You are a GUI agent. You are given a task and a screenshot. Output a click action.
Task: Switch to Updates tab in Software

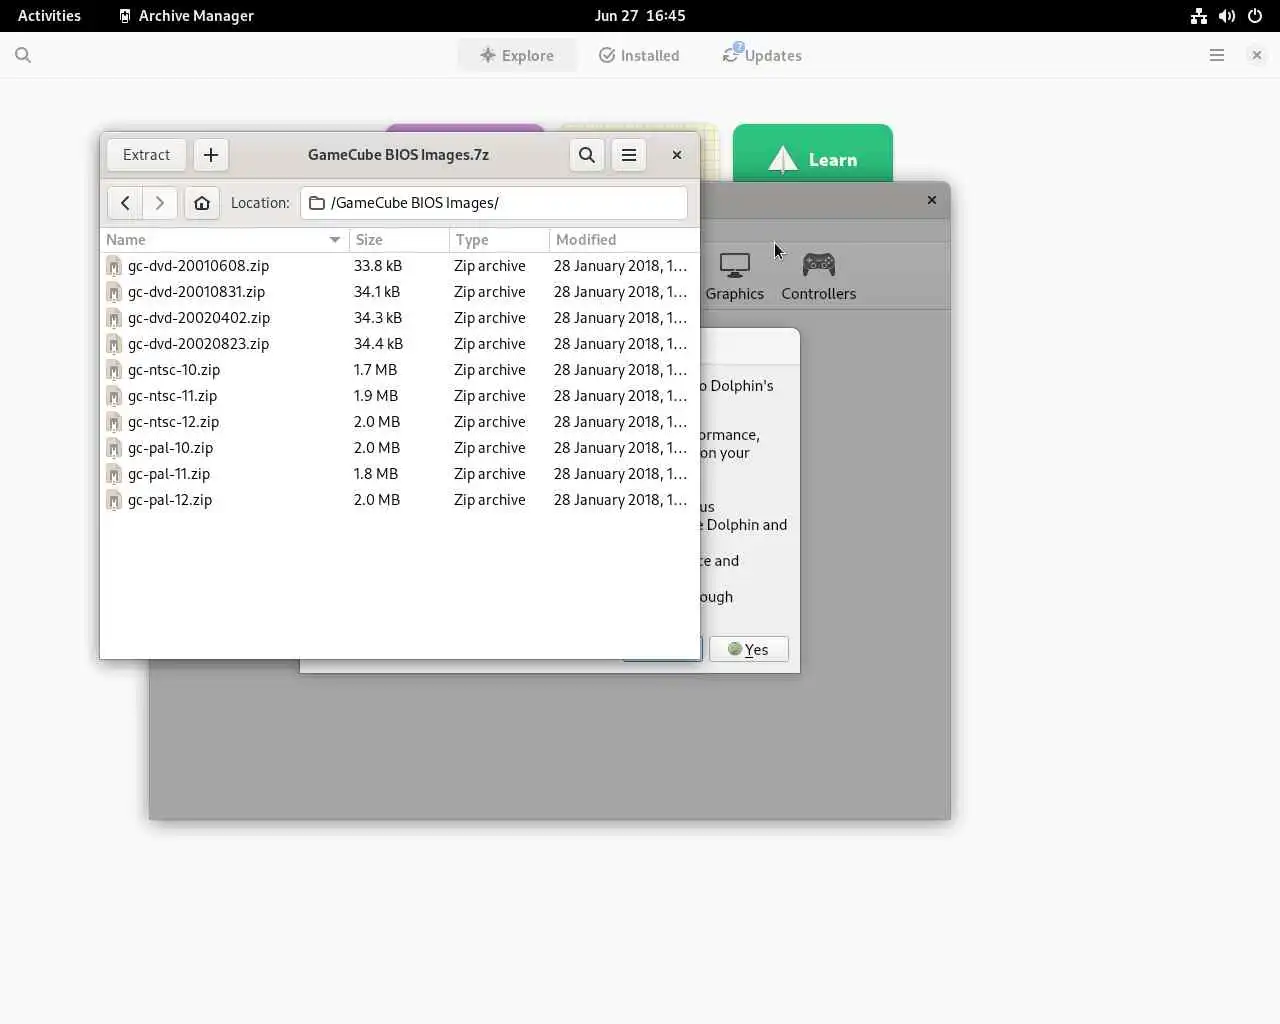tap(762, 56)
